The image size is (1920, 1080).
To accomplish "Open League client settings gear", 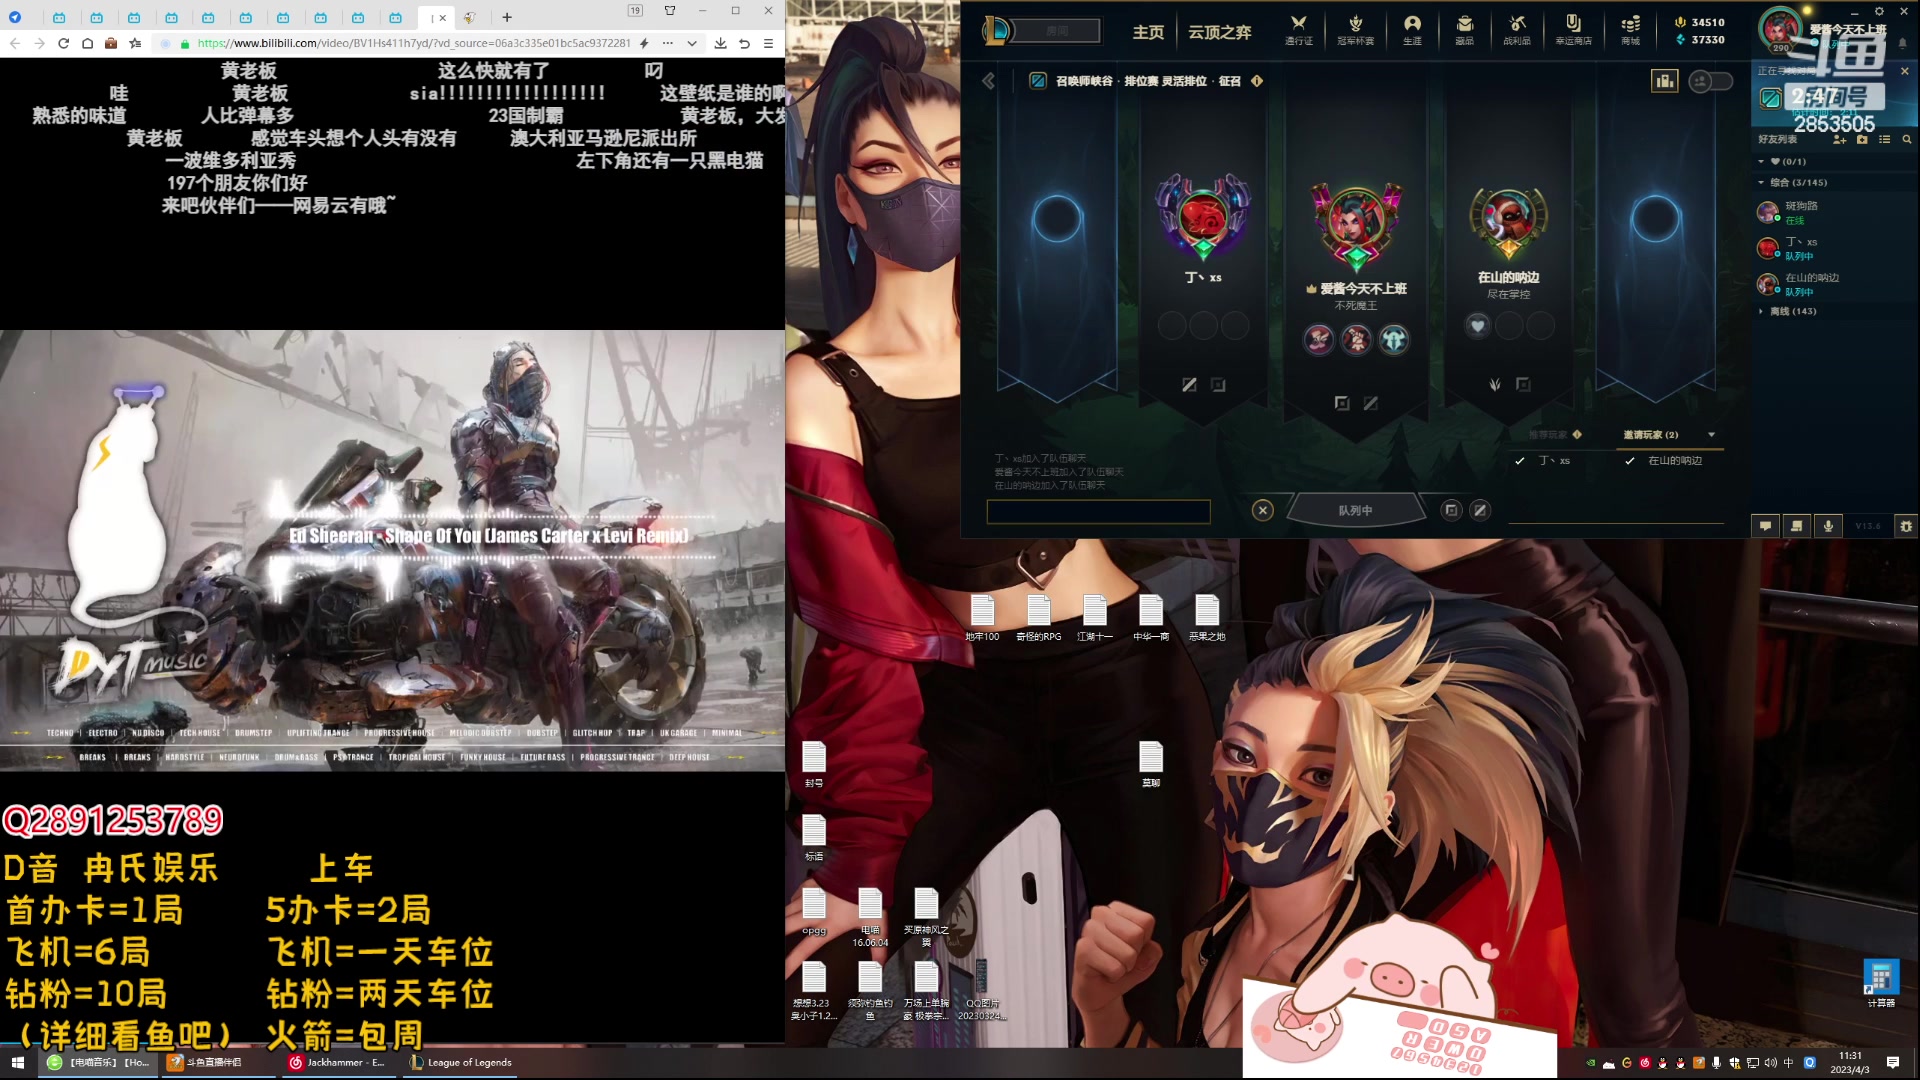I will click(1879, 11).
